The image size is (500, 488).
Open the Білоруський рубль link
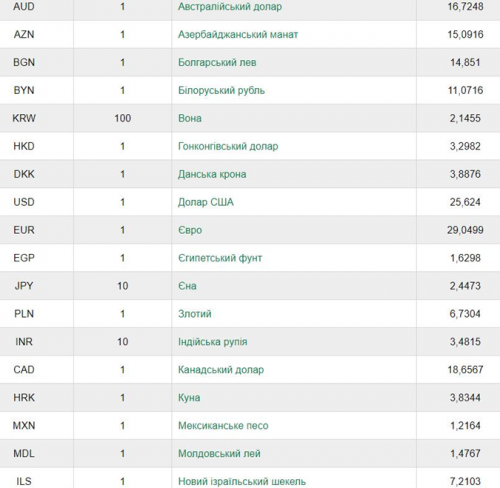click(221, 90)
